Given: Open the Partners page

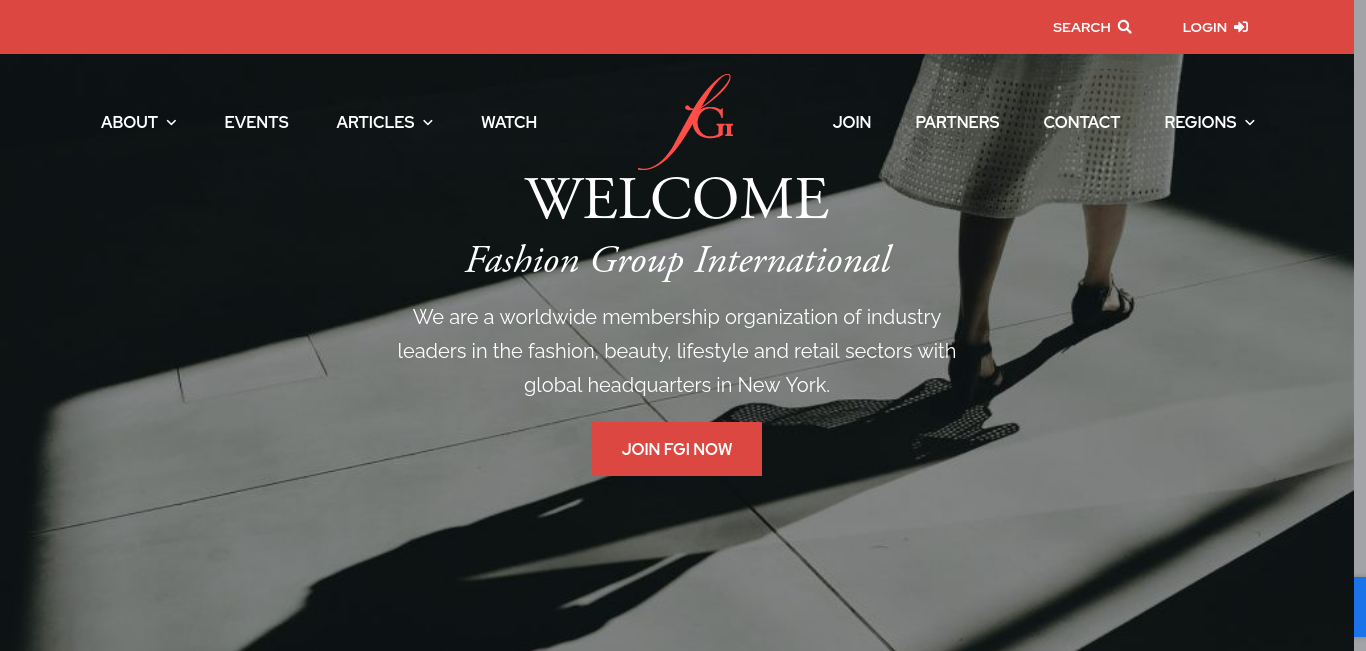Looking at the screenshot, I should coord(957,122).
